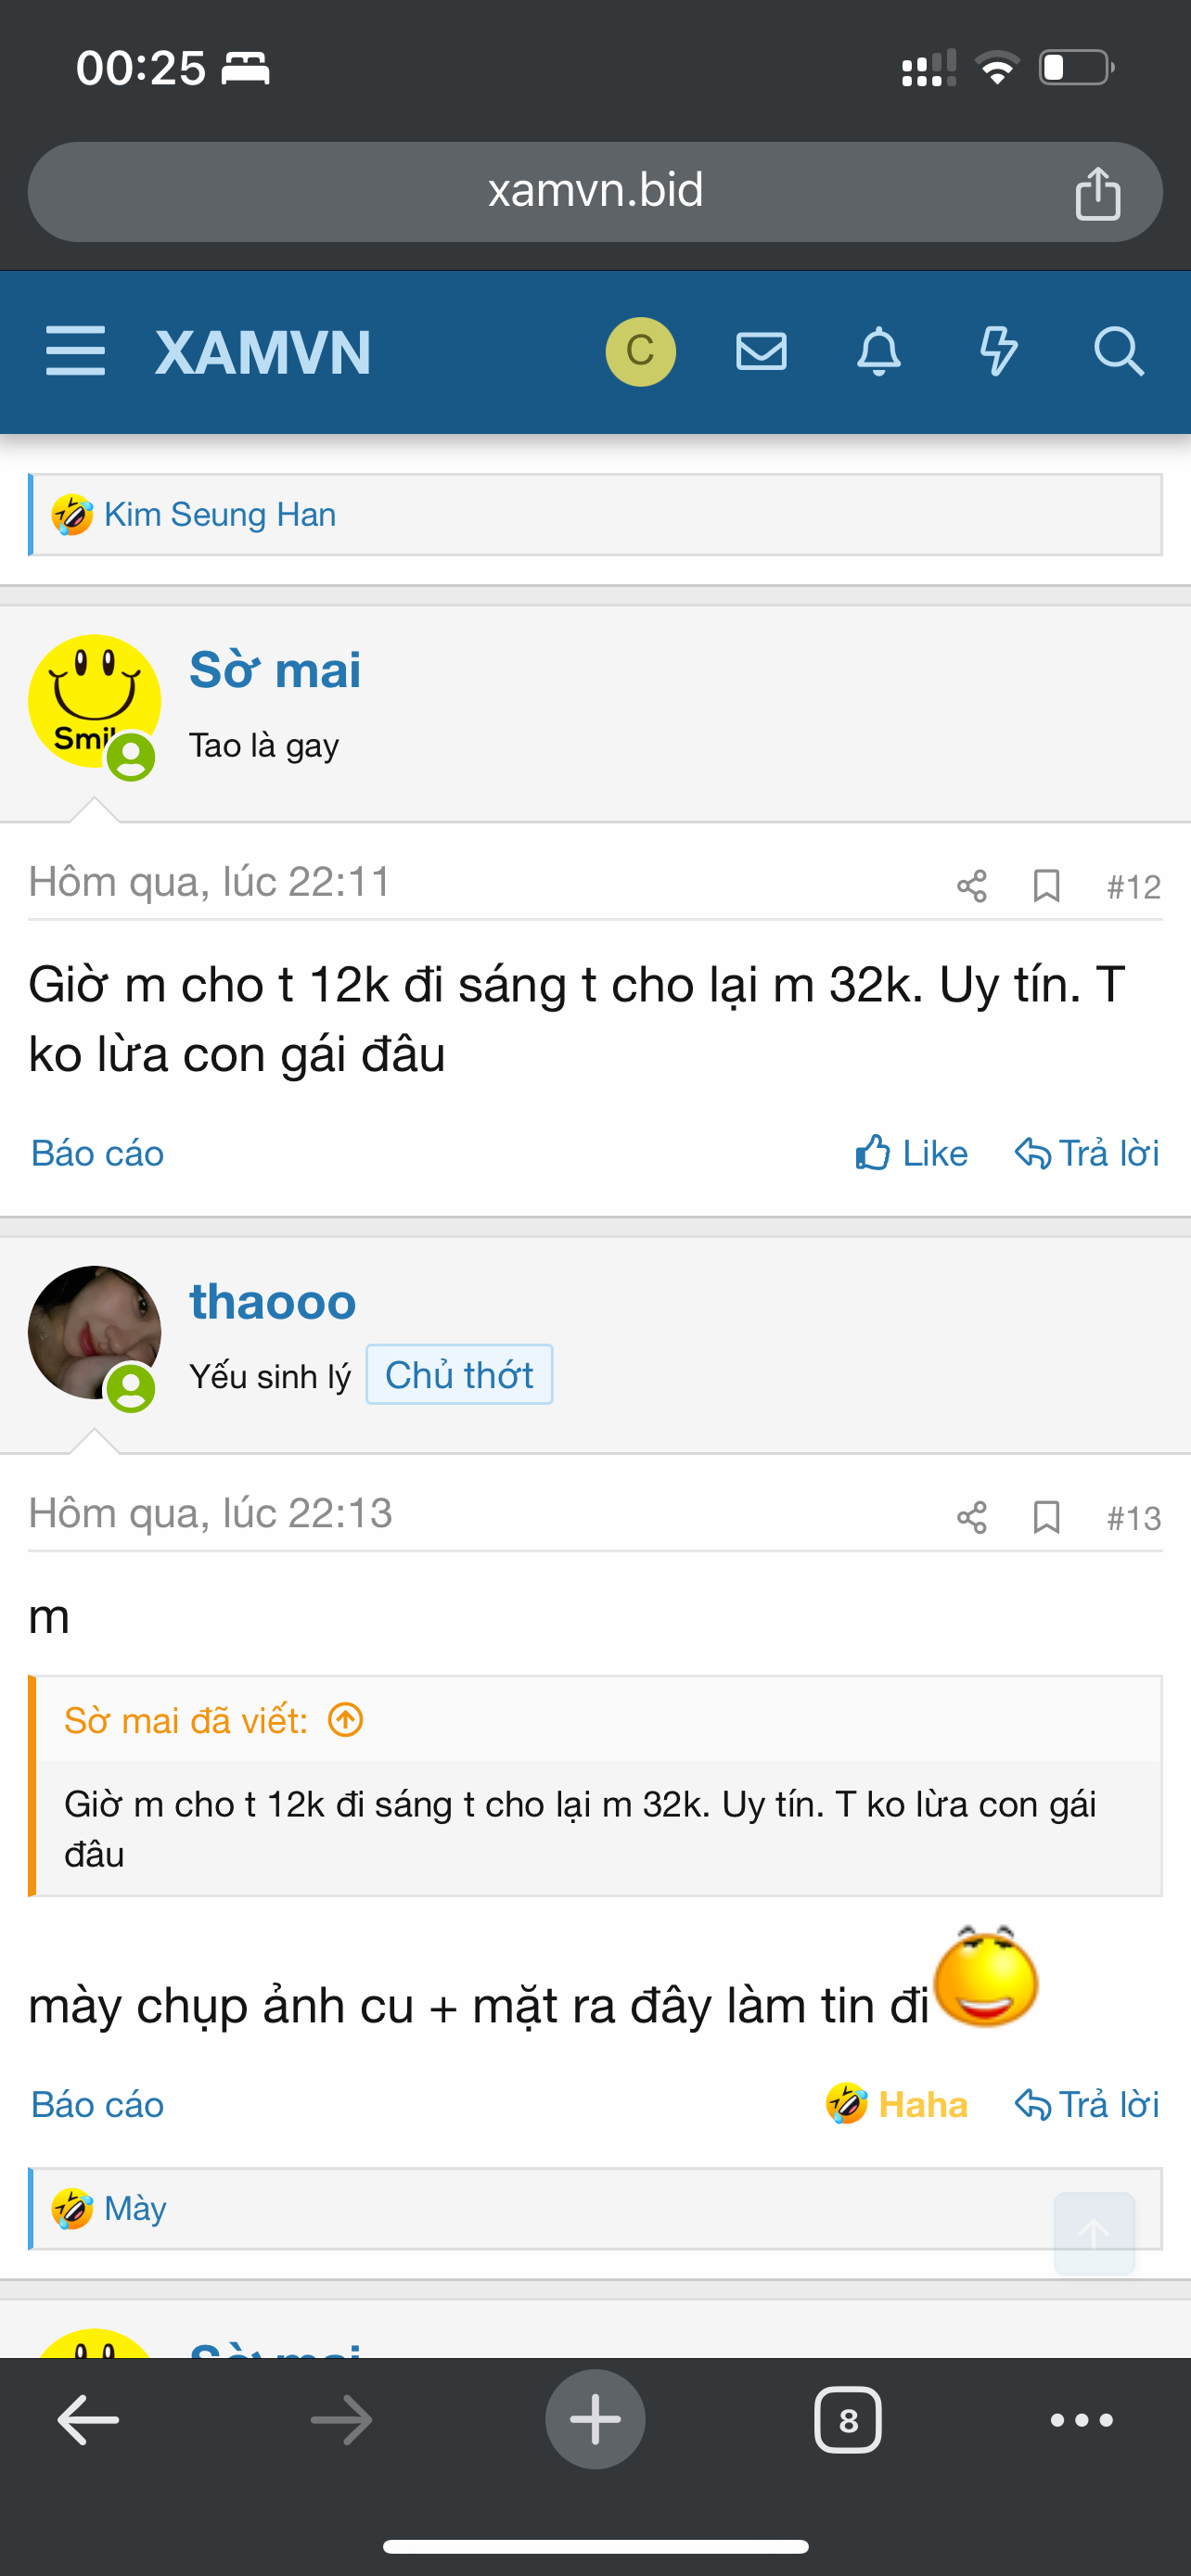This screenshot has width=1191, height=2576.
Task: Open the notification bell alerts
Action: click(x=879, y=352)
